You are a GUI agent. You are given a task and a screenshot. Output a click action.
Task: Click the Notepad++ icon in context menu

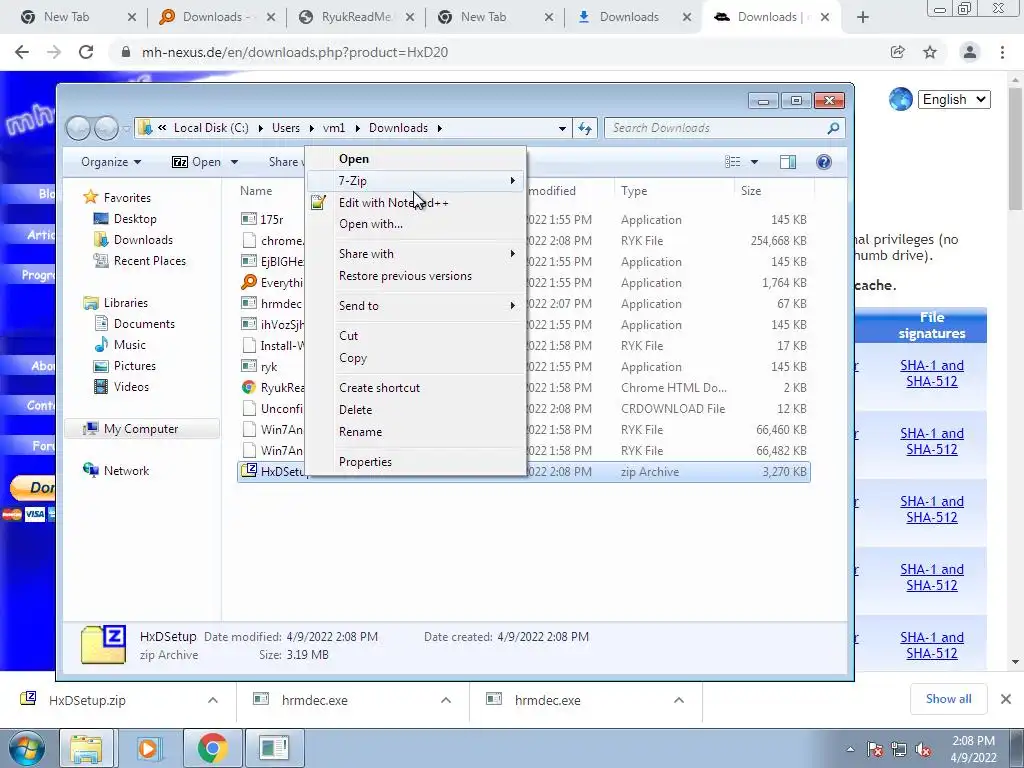pos(319,203)
